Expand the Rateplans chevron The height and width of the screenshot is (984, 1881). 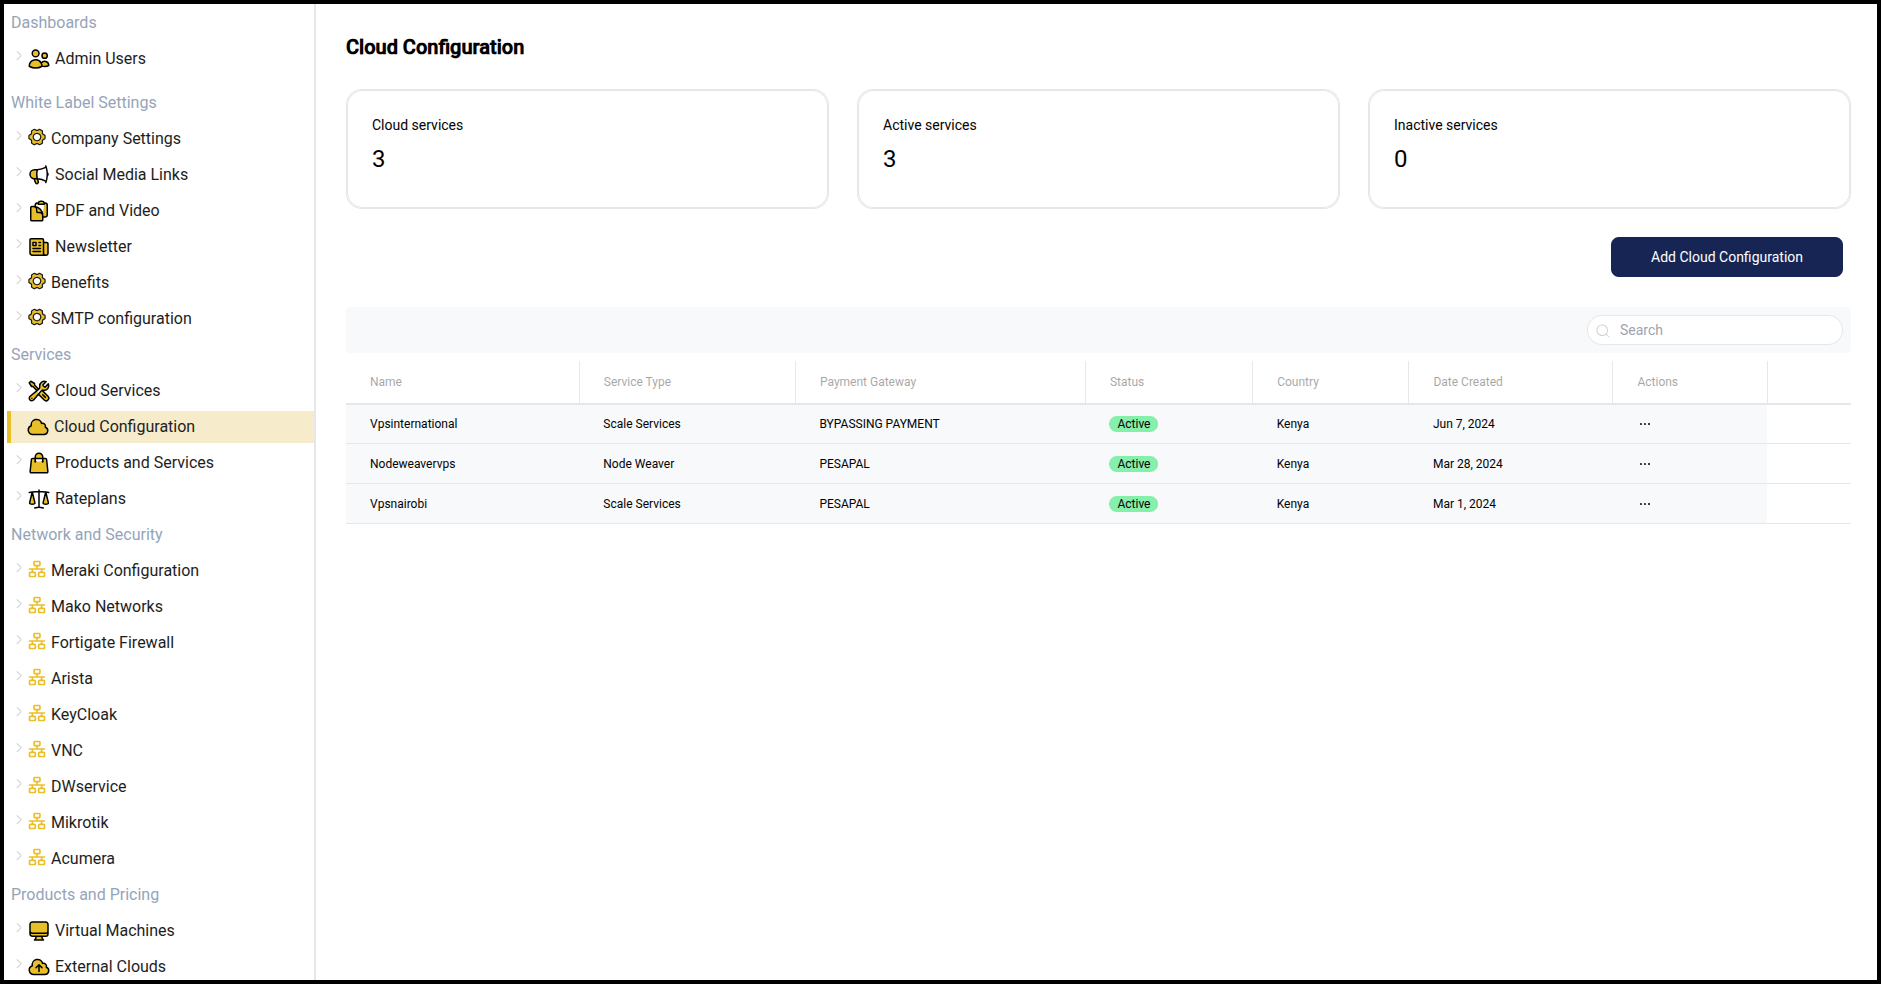coord(18,496)
